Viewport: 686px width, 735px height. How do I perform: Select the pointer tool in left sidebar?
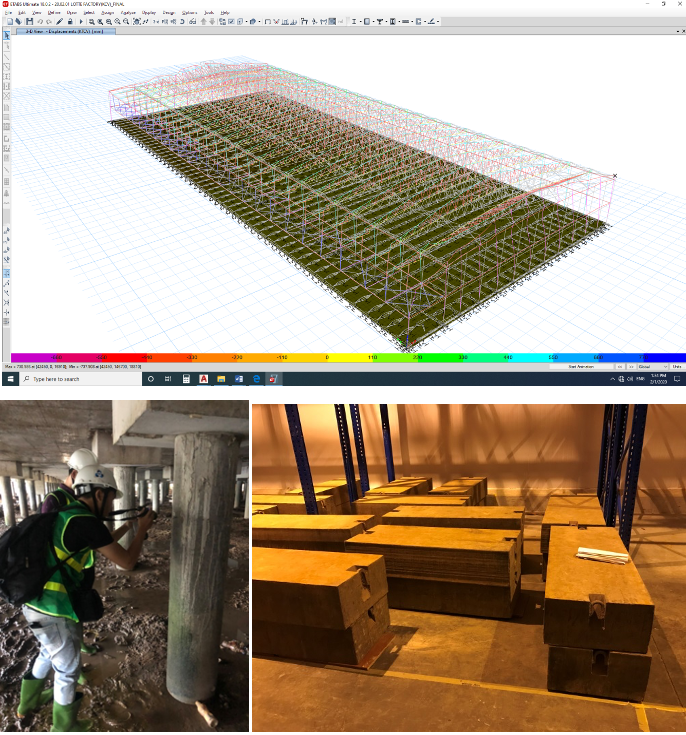(7, 36)
